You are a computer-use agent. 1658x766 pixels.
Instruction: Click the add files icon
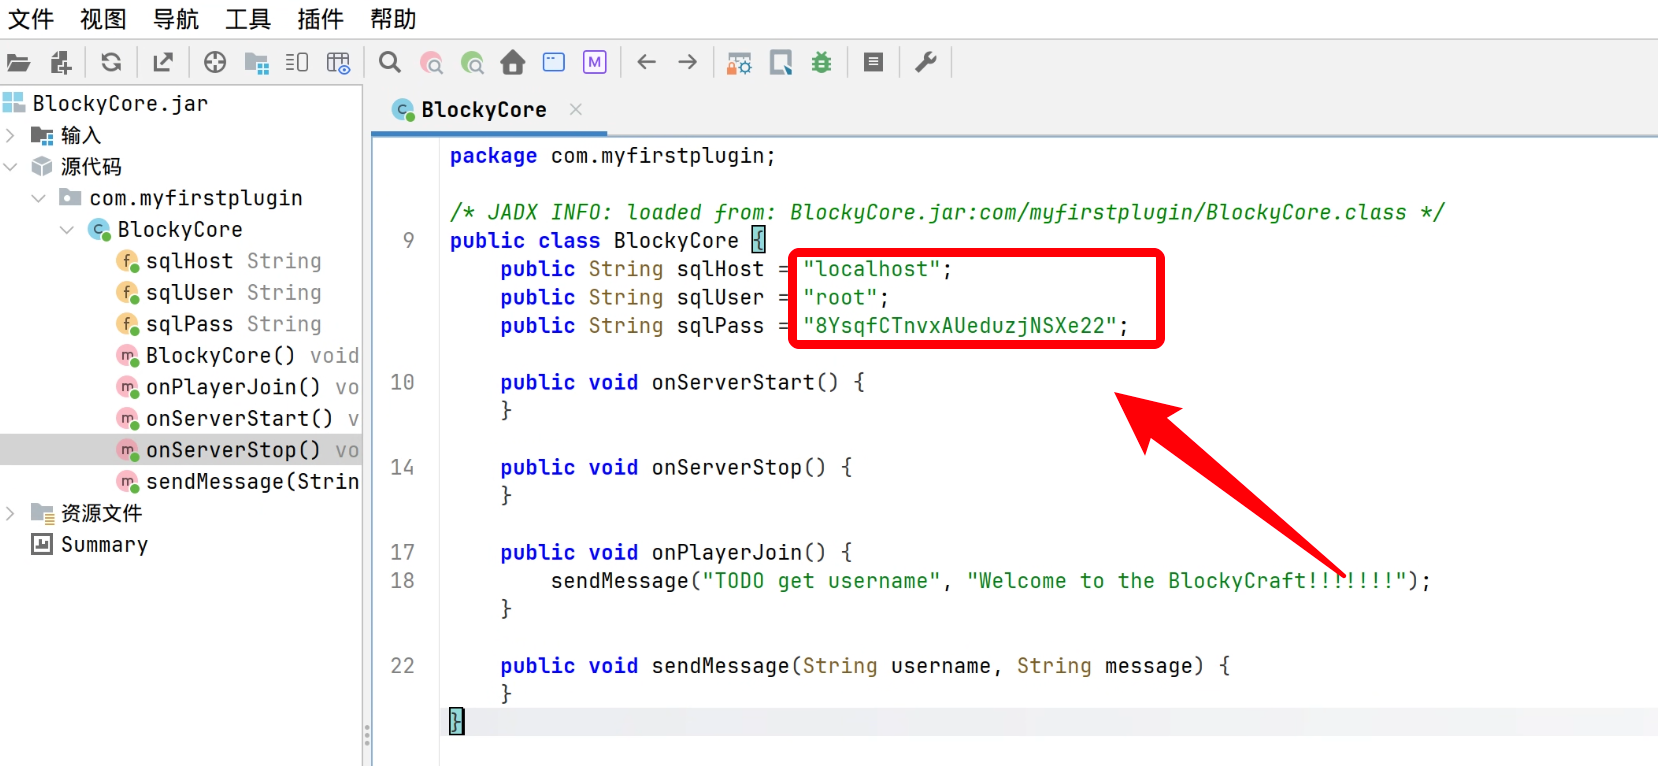pyautogui.click(x=61, y=63)
